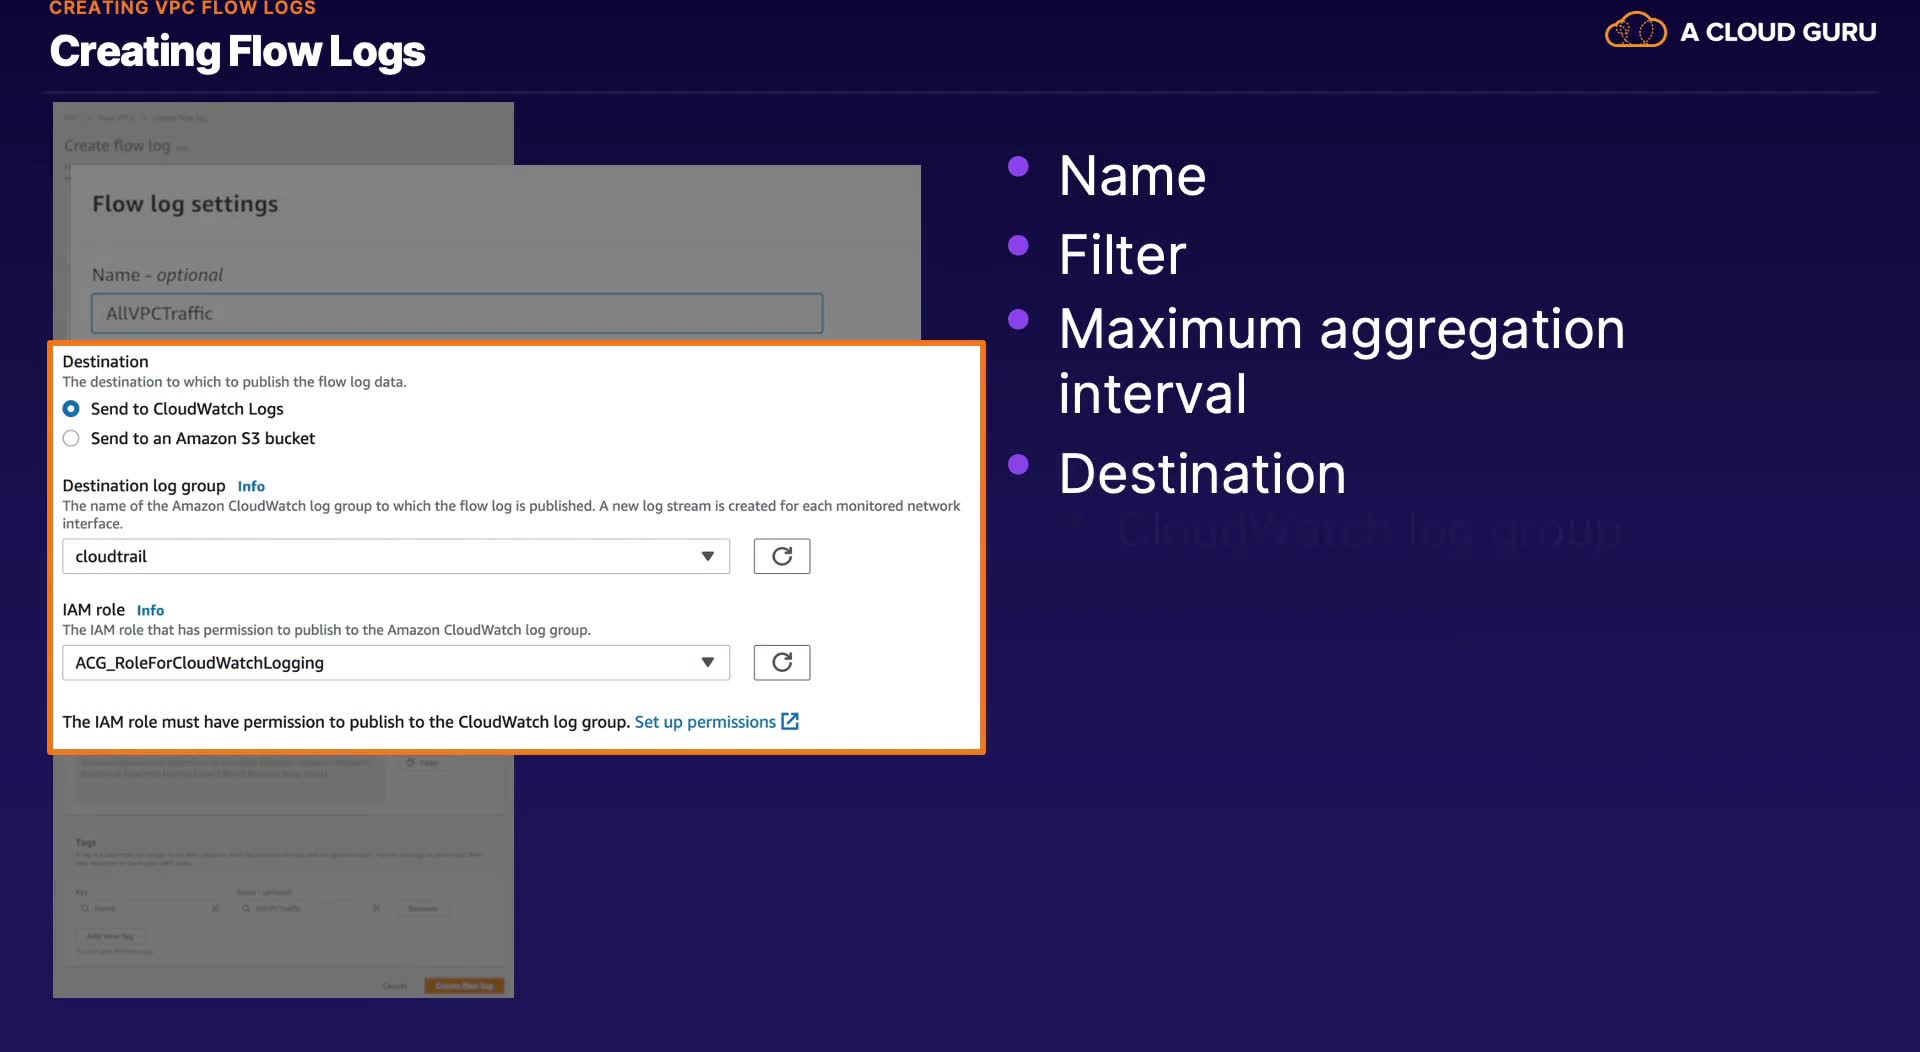Select Send to an Amazon S3 bucket
This screenshot has width=1920, height=1052.
[71, 438]
